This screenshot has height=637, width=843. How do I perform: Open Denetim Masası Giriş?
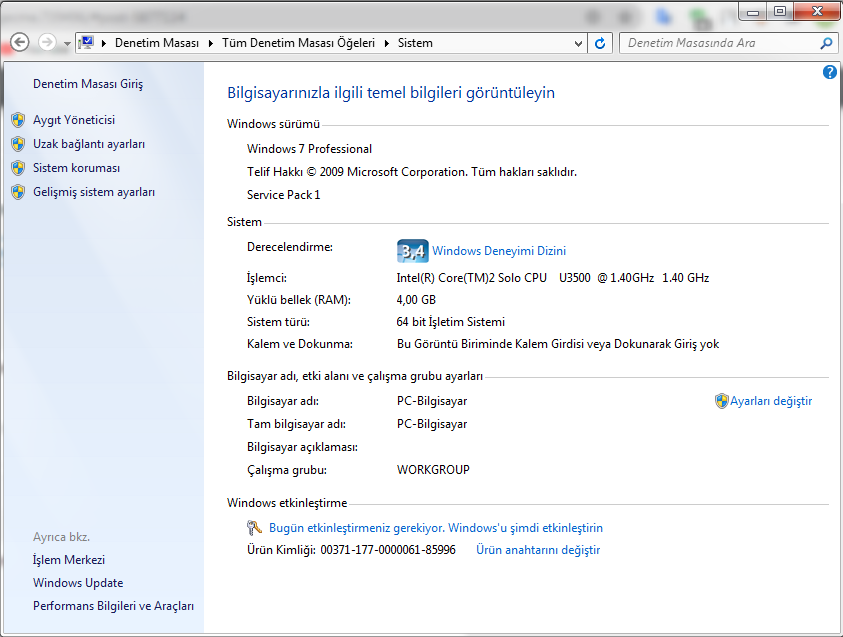[x=88, y=84]
